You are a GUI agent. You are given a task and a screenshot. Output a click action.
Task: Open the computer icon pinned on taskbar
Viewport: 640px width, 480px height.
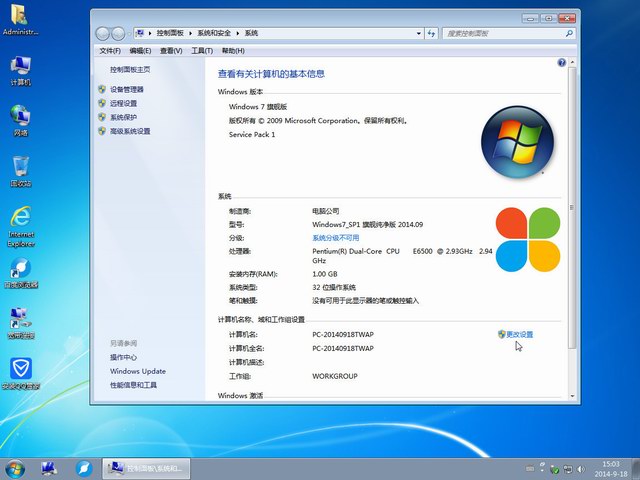(x=49, y=469)
